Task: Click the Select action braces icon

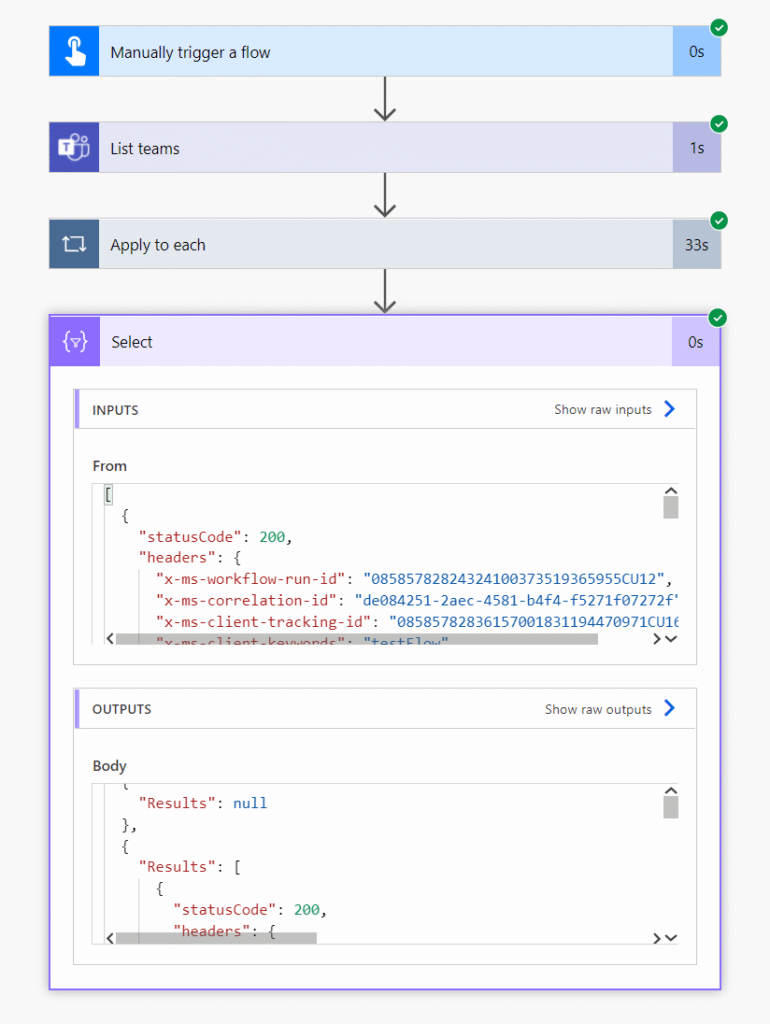Action: click(x=75, y=342)
